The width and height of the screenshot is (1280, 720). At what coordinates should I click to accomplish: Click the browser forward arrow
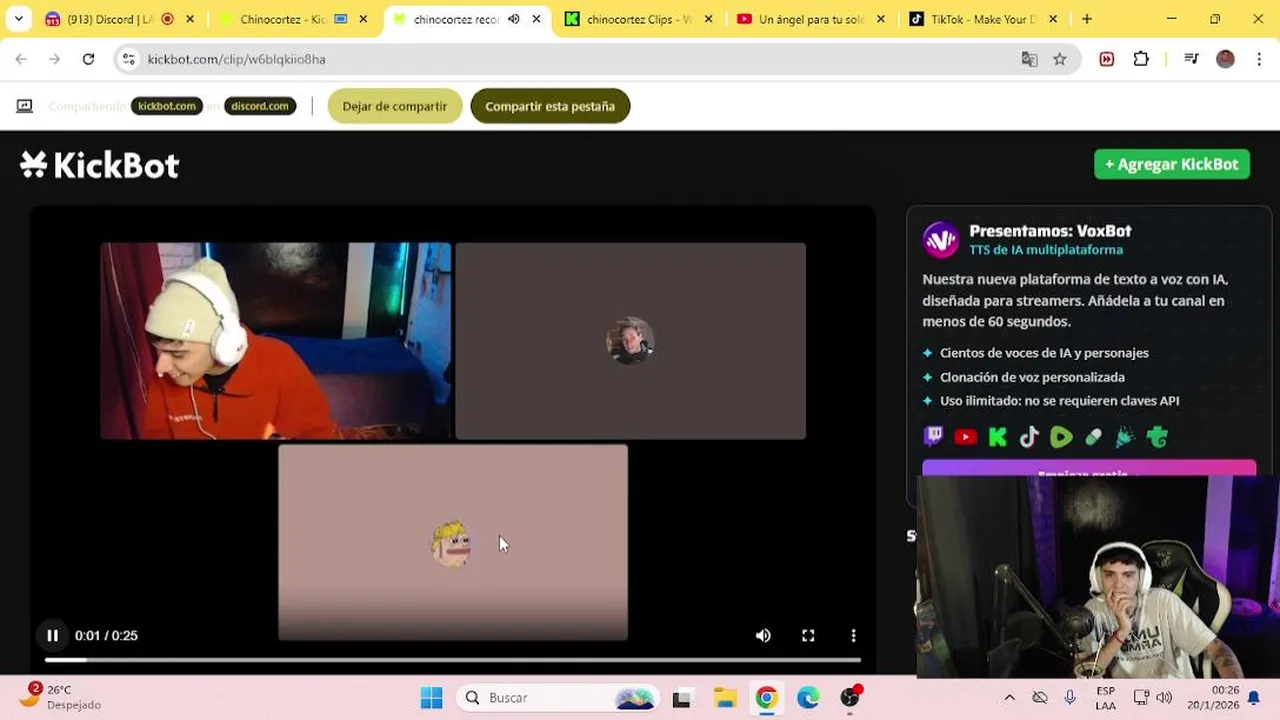pos(54,59)
